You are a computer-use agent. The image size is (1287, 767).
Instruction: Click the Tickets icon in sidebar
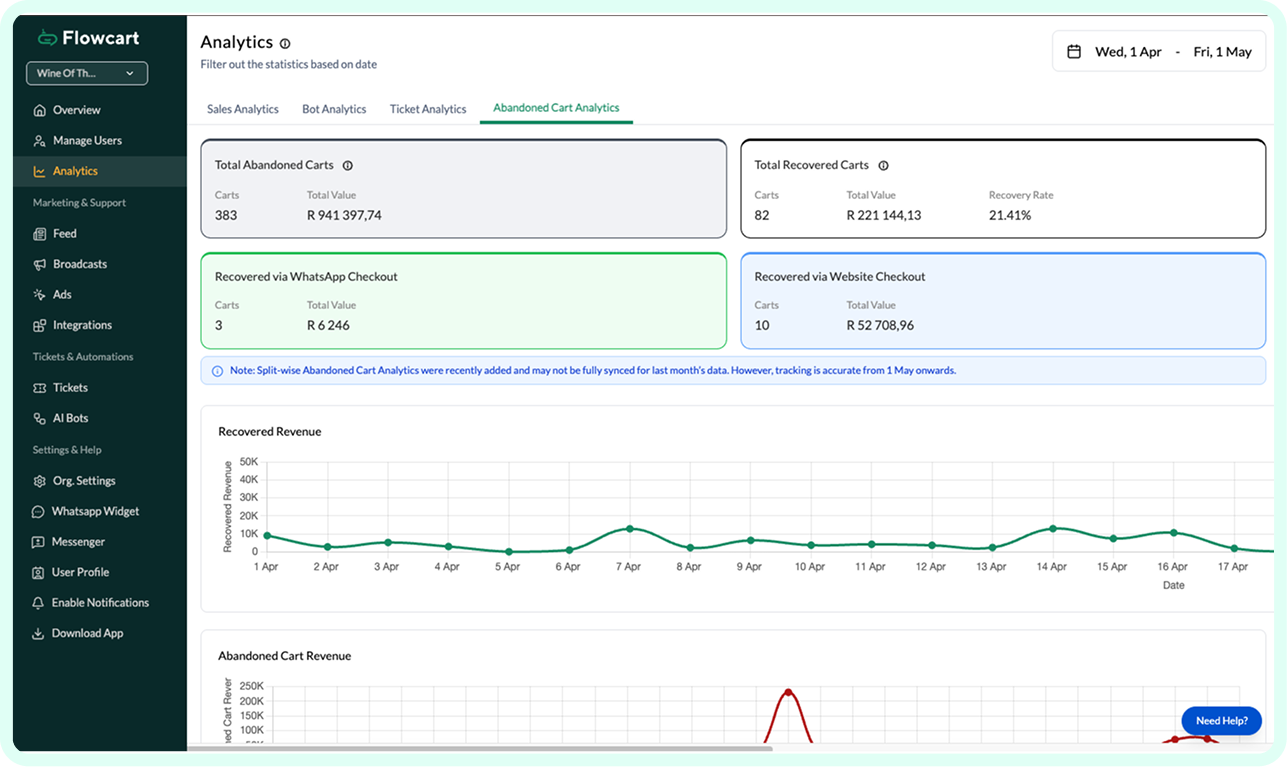tap(39, 388)
